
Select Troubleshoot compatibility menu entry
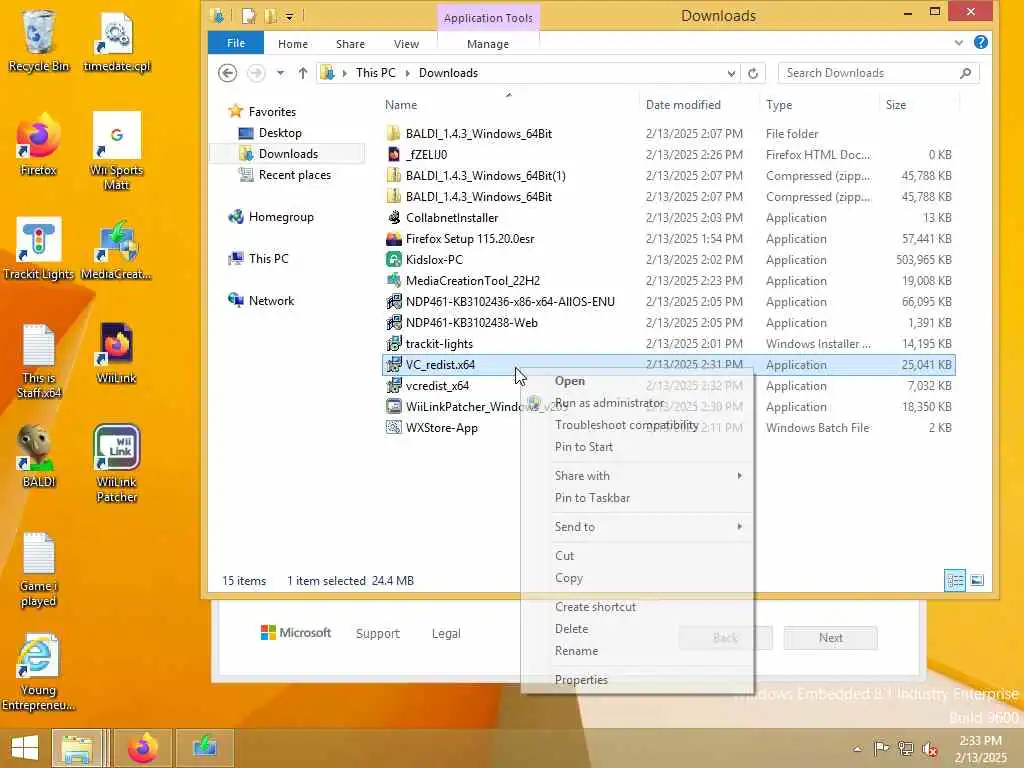point(637,424)
